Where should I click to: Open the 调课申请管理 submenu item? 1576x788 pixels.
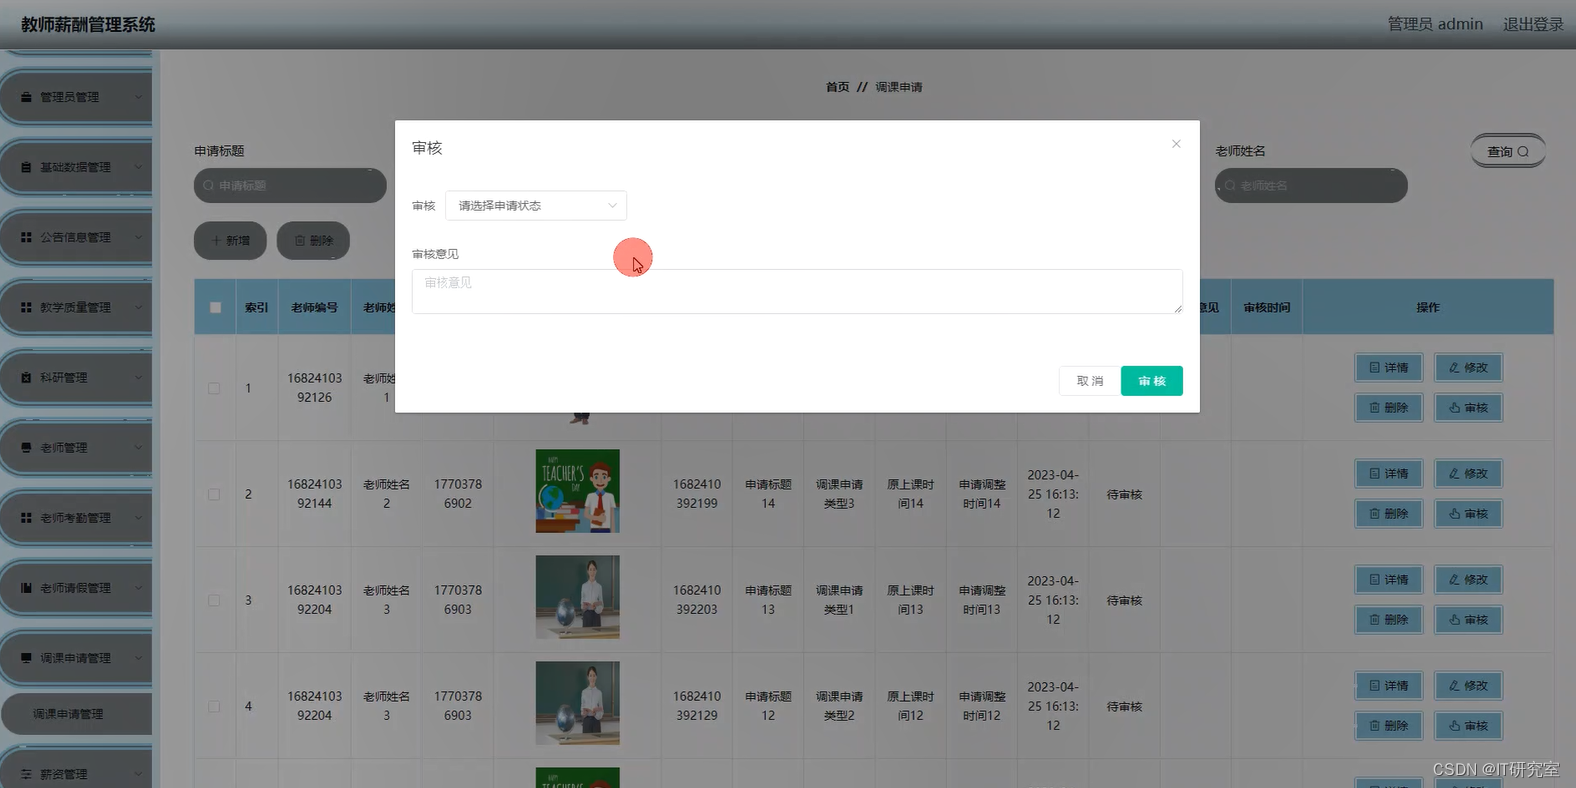pos(77,714)
